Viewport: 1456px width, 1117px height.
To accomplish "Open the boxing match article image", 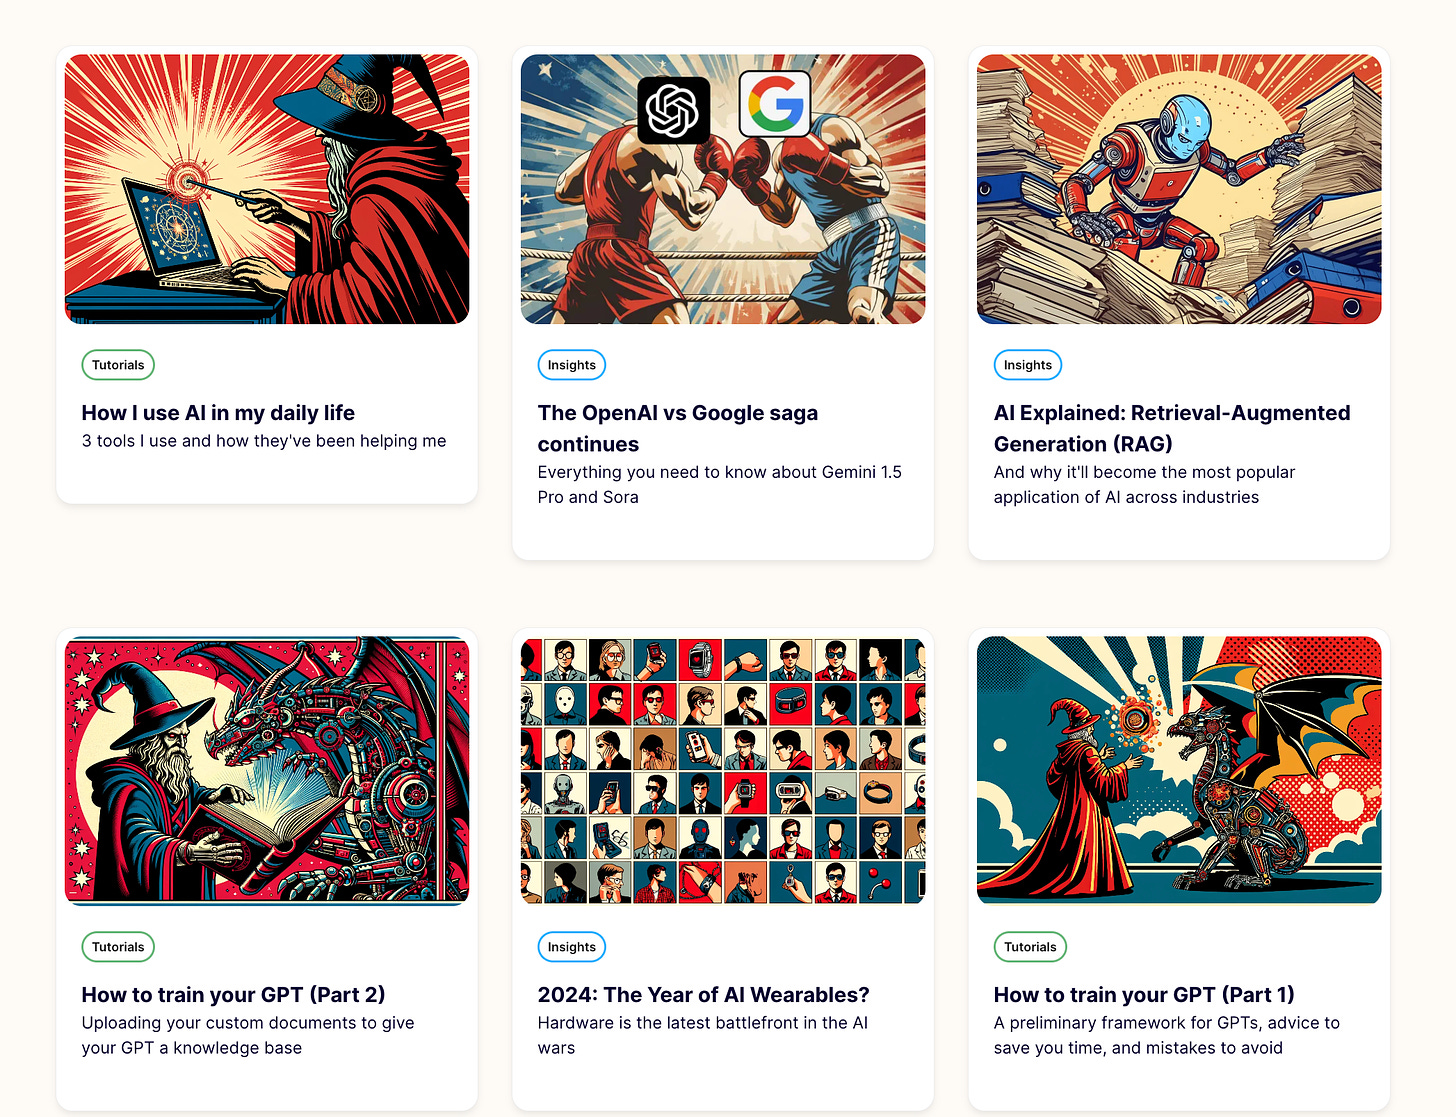I will point(723,189).
